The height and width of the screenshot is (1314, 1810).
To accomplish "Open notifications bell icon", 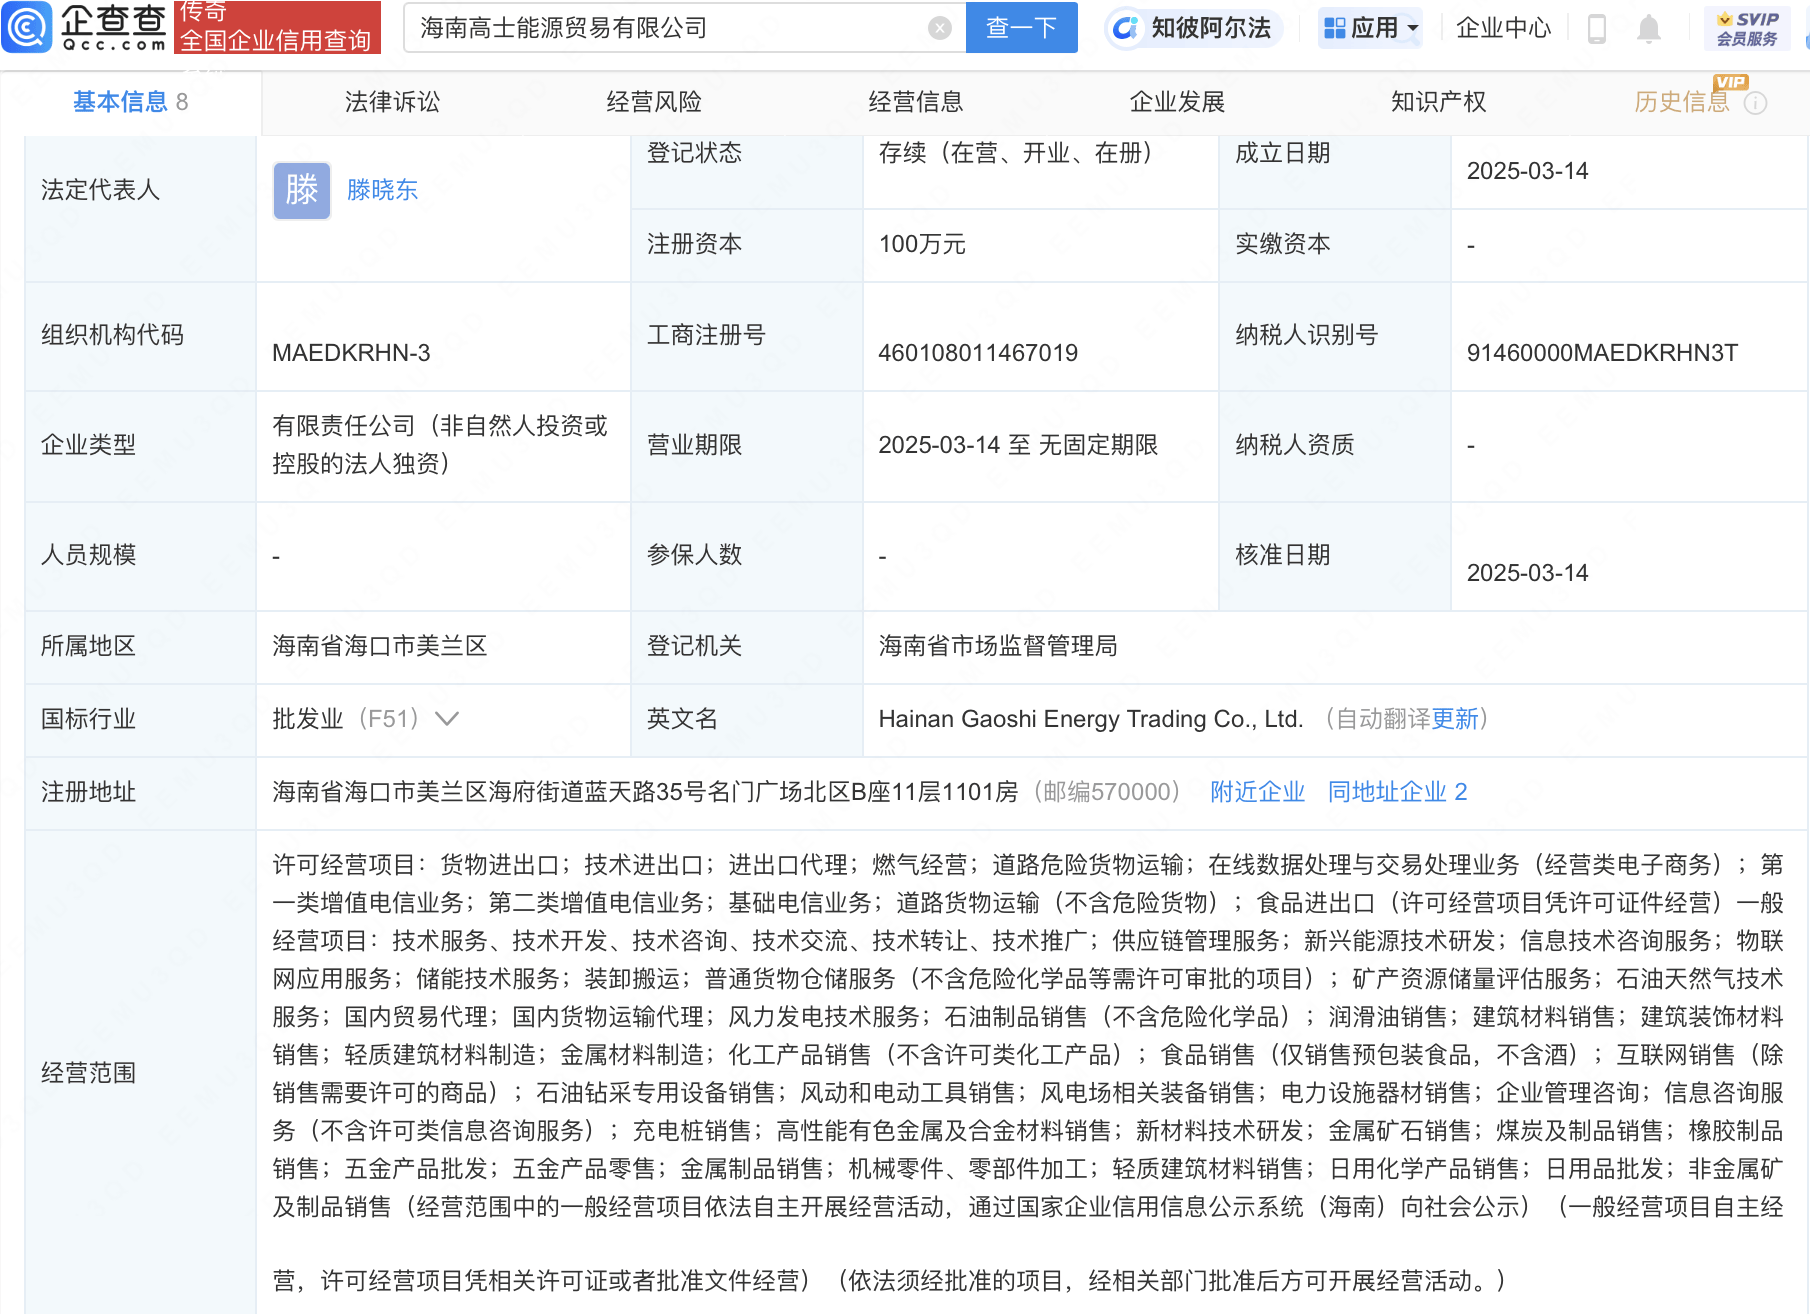I will [1649, 28].
